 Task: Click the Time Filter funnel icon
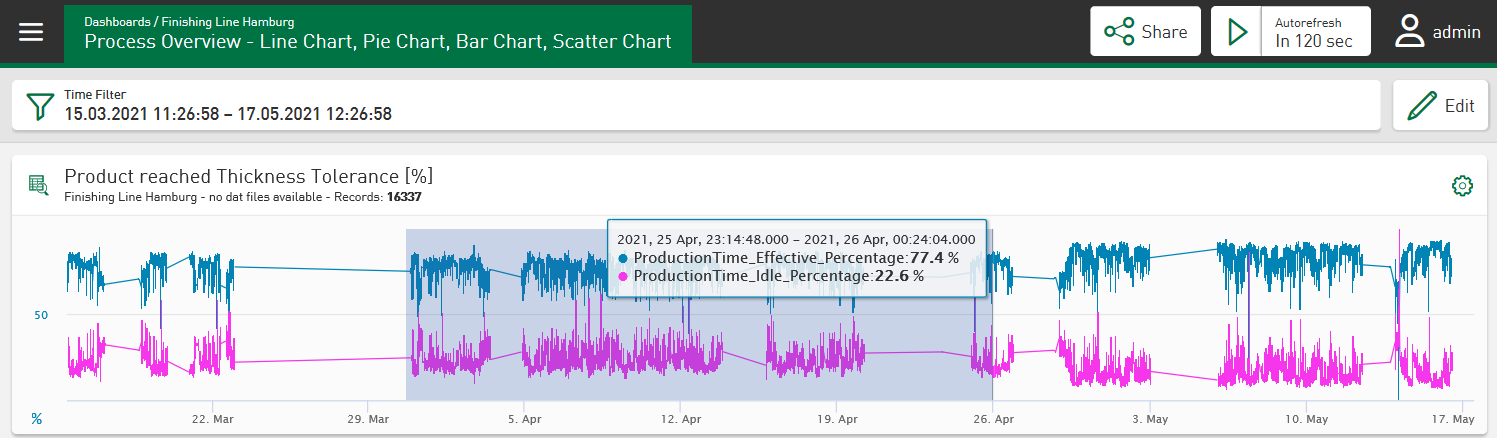[39, 106]
